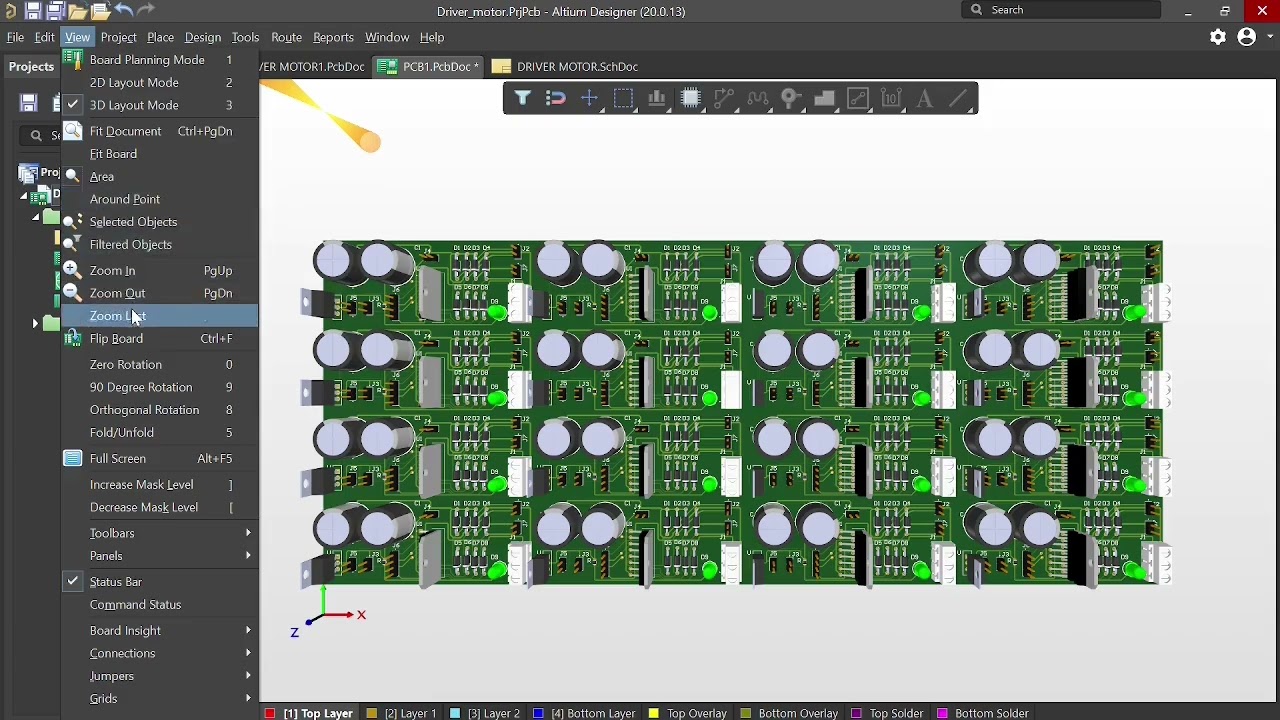Viewport: 1280px width, 720px height.
Task: Click Fit Document in View menu
Action: [160, 131]
